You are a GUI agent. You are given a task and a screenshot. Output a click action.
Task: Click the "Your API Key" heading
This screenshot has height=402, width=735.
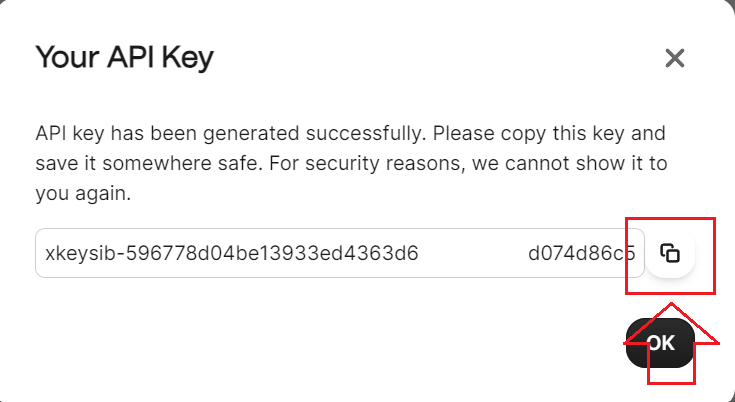coord(124,58)
